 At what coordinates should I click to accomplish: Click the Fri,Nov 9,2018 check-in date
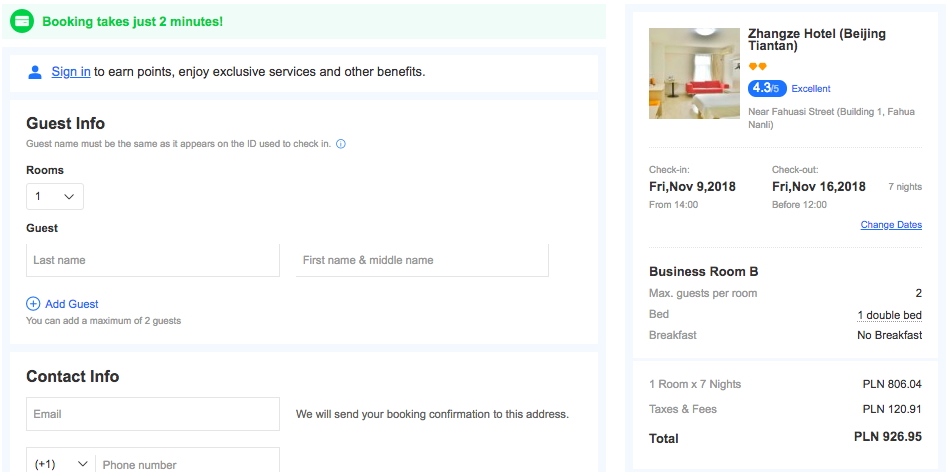coord(692,187)
